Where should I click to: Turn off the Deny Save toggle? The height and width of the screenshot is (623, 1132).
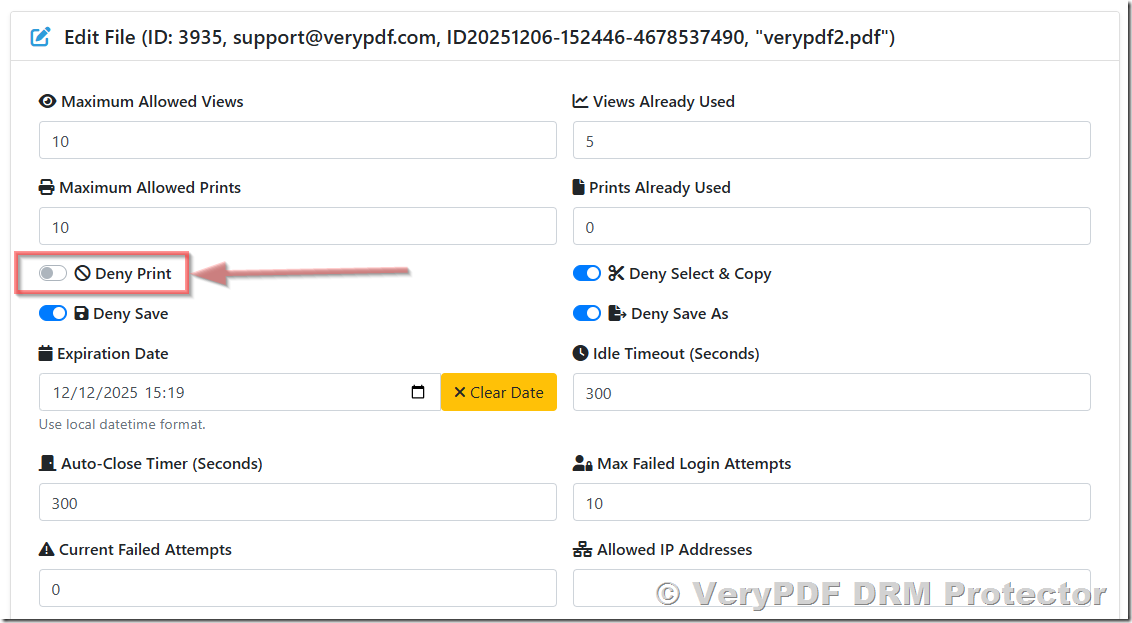(x=52, y=312)
